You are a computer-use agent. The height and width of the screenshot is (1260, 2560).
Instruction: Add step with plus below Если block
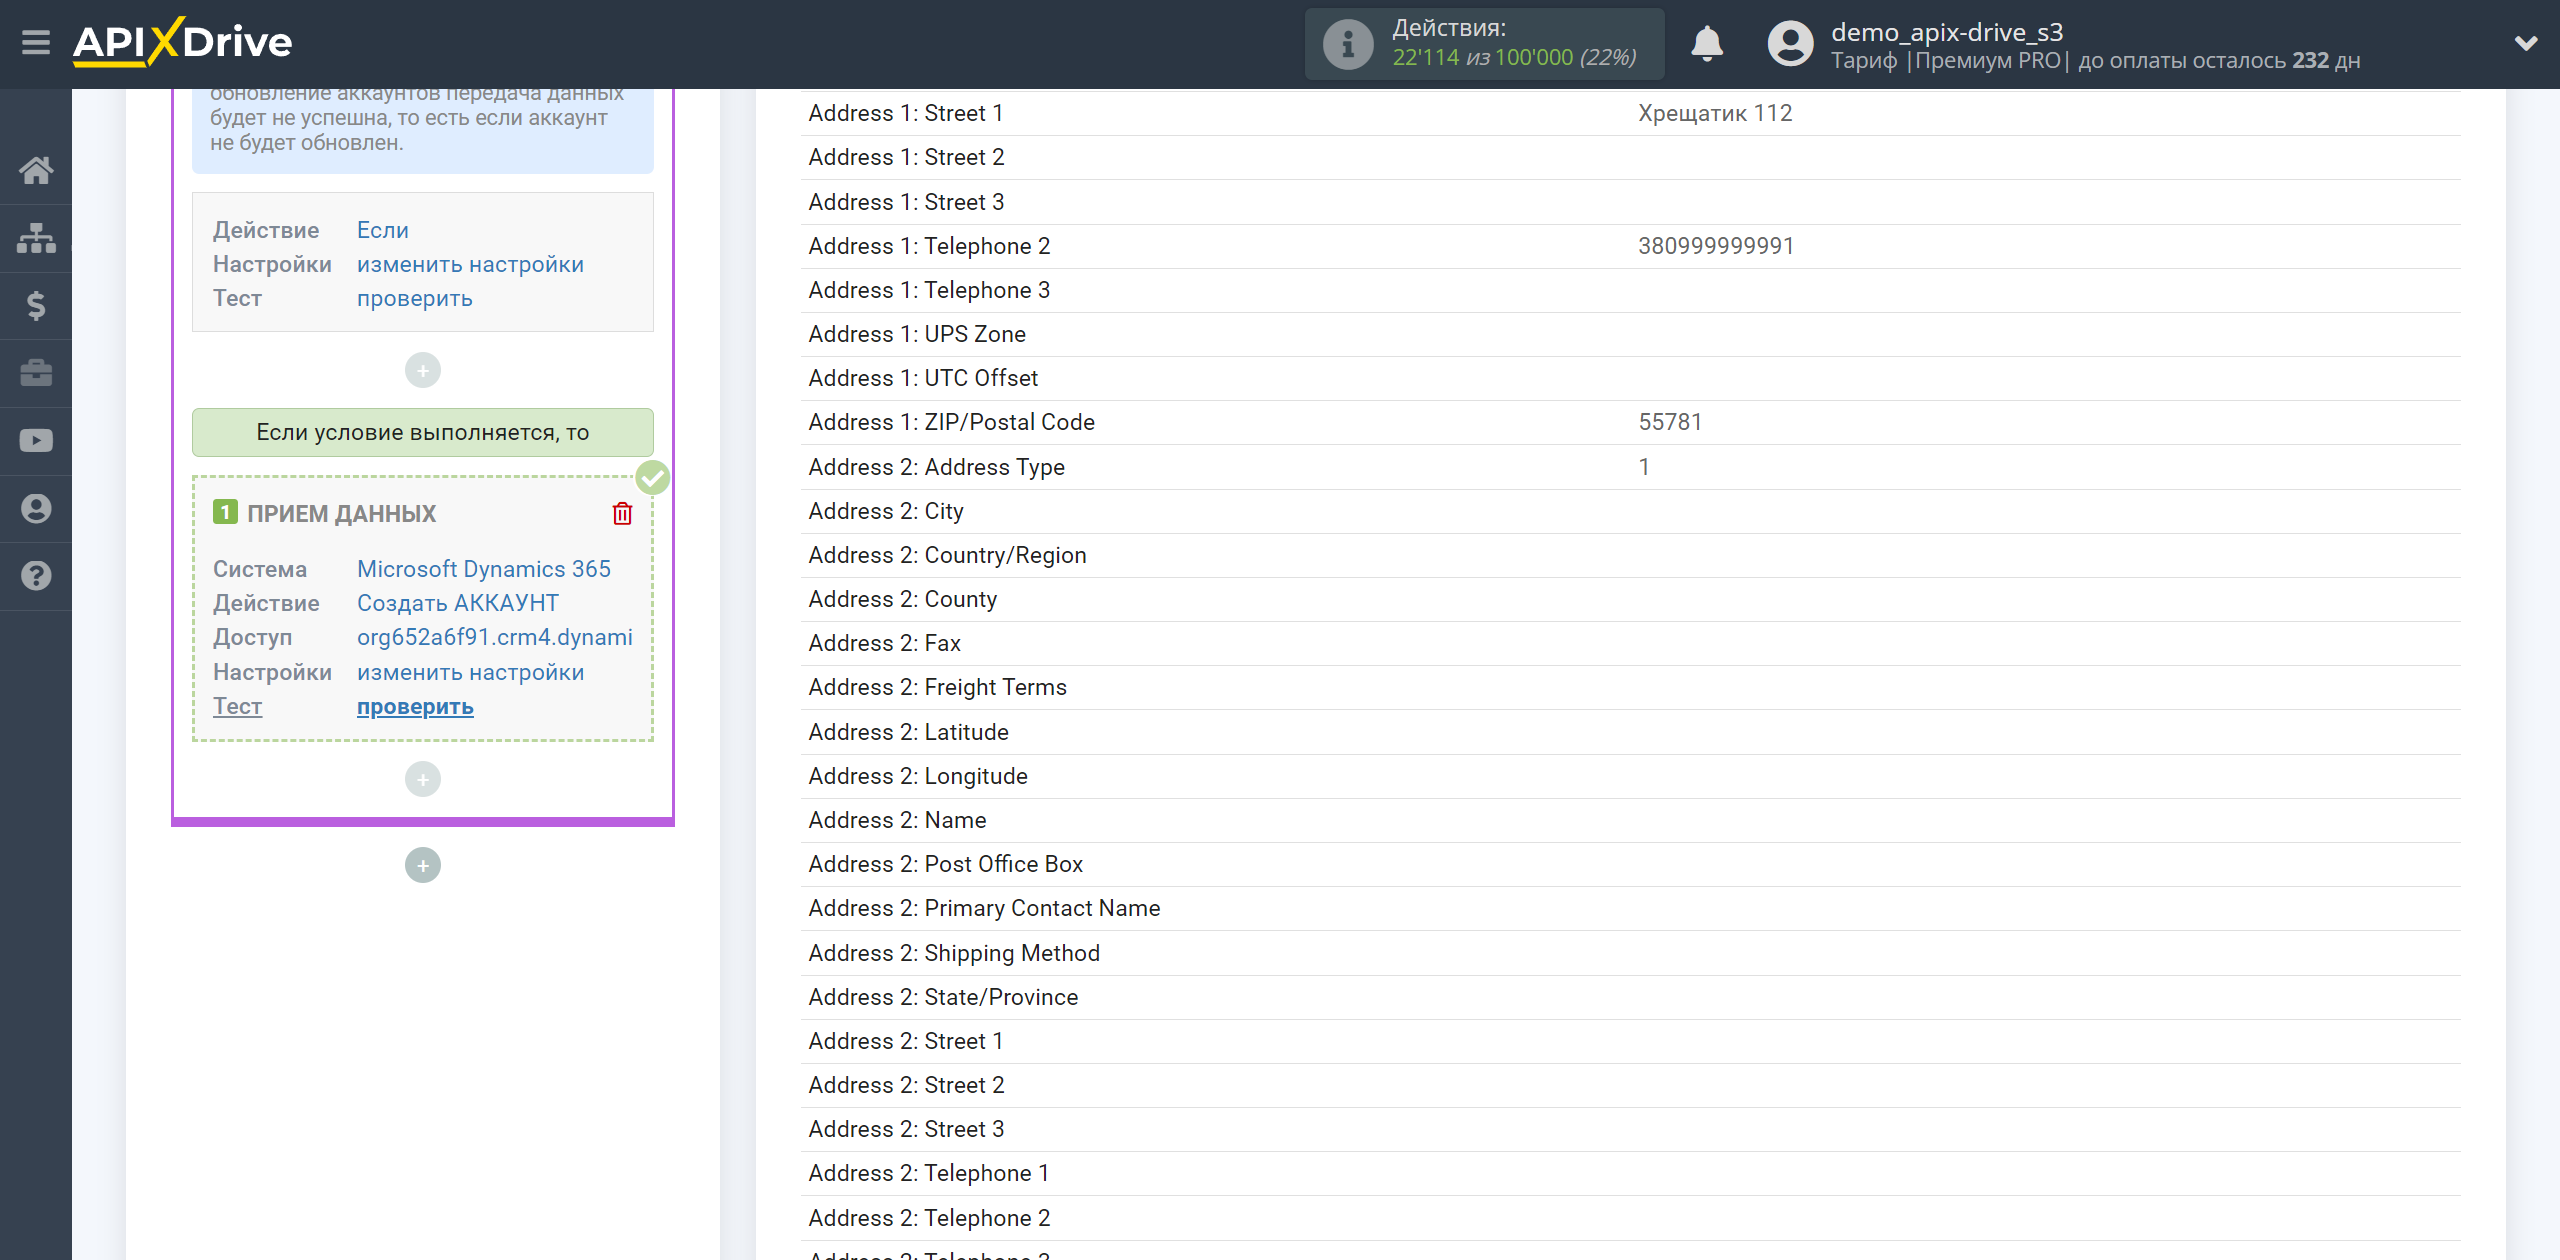click(423, 370)
